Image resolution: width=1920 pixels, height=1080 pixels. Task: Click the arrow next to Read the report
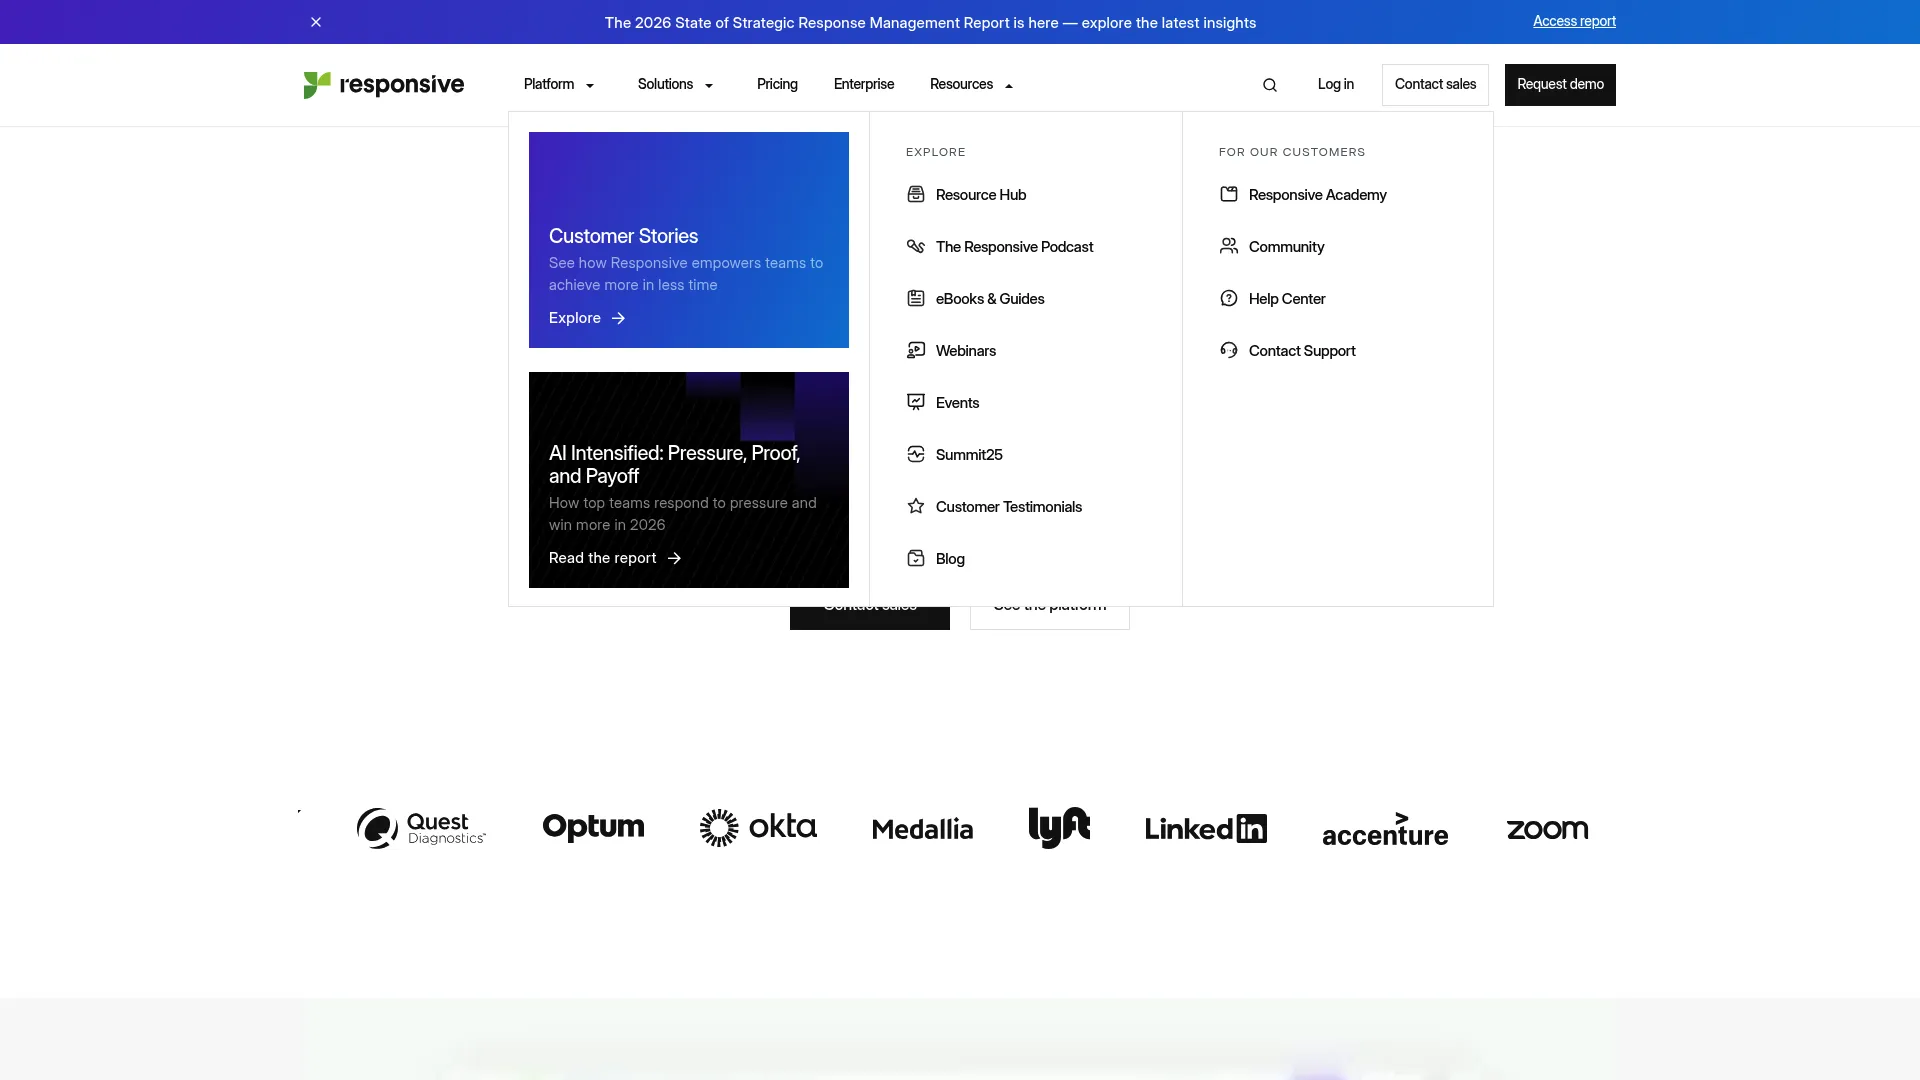(x=674, y=558)
